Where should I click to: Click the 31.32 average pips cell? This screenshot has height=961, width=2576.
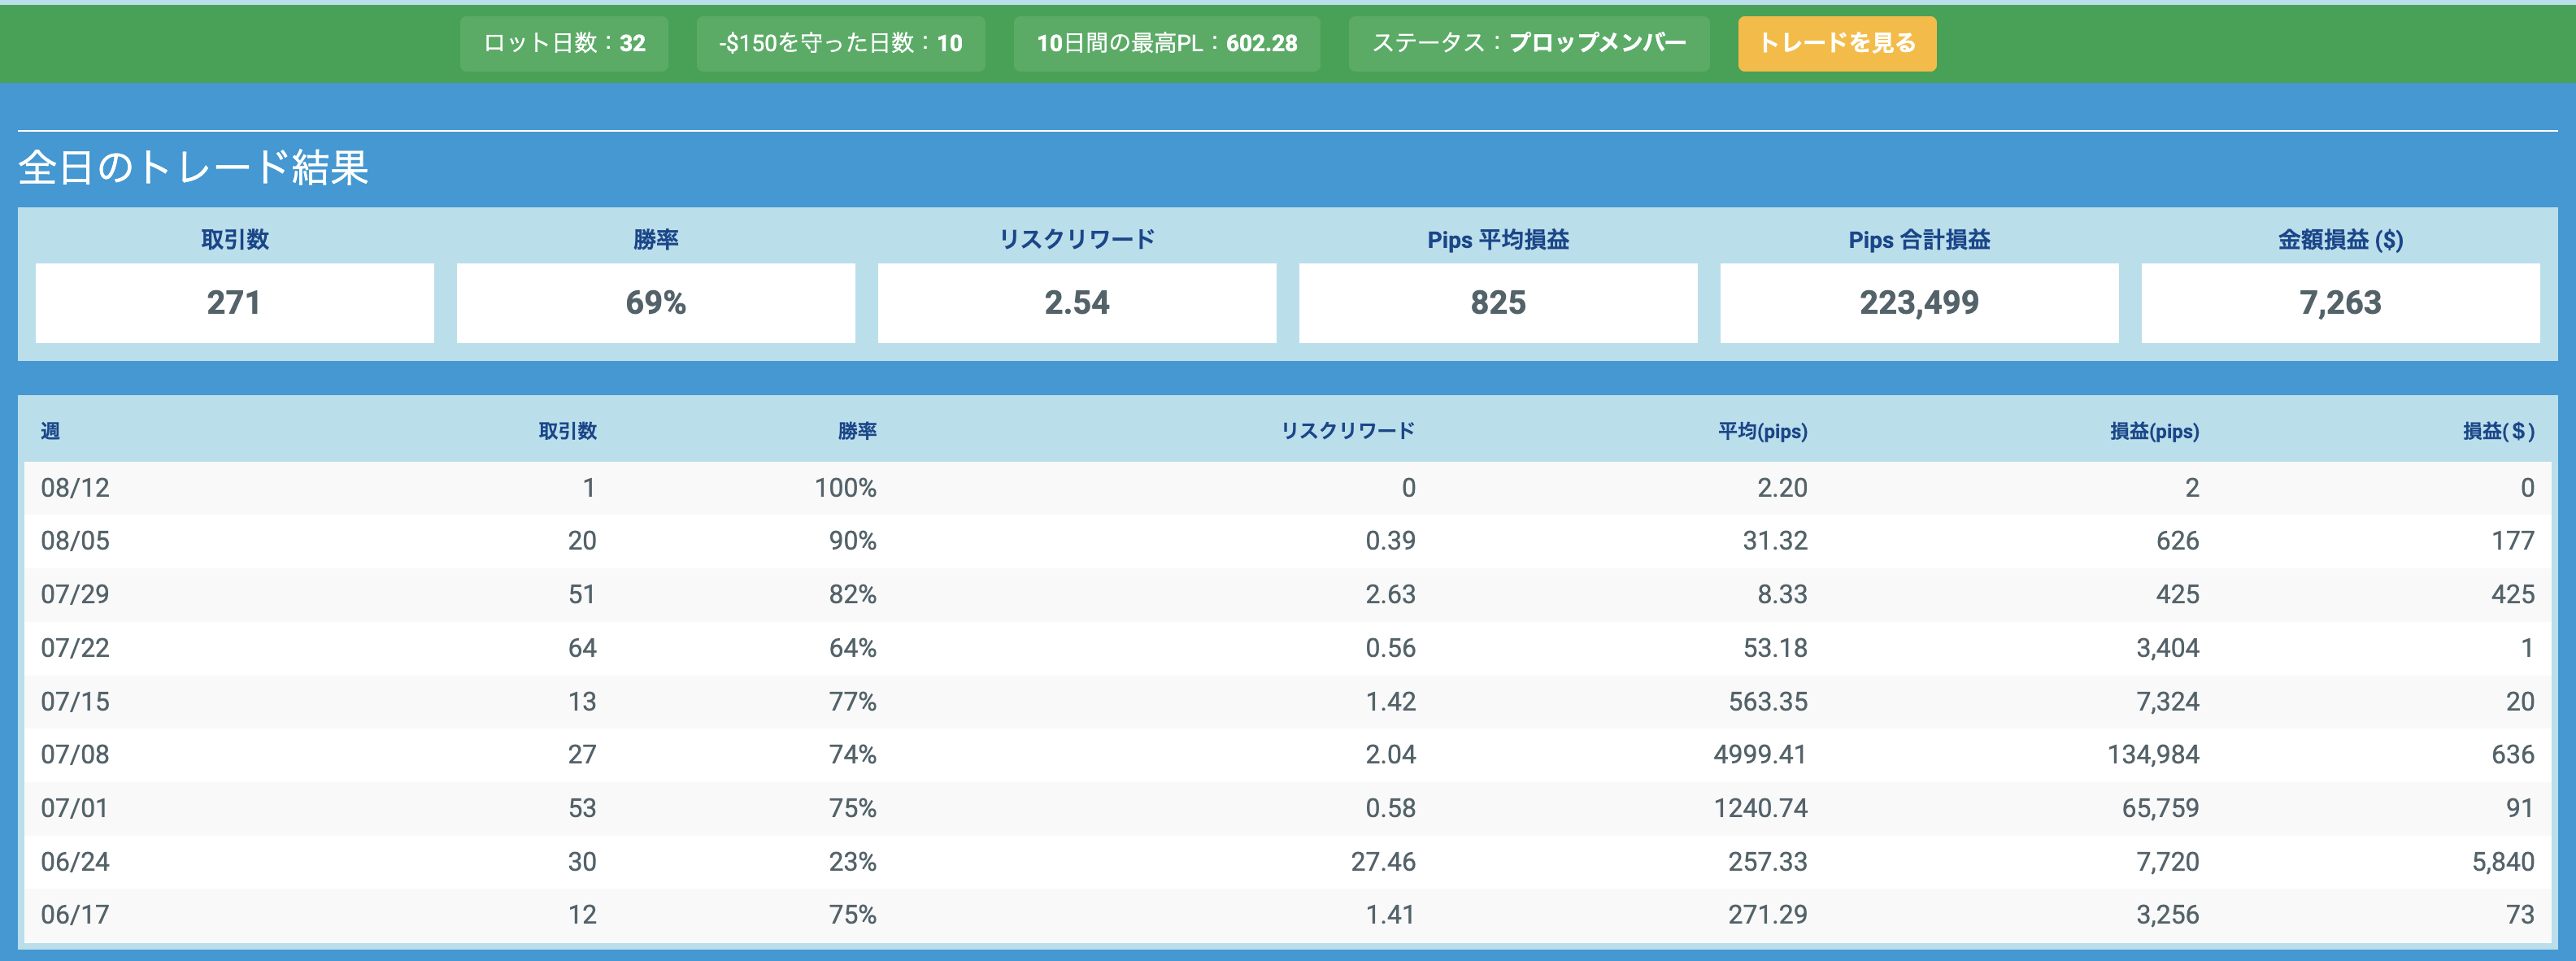pyautogui.click(x=1775, y=541)
